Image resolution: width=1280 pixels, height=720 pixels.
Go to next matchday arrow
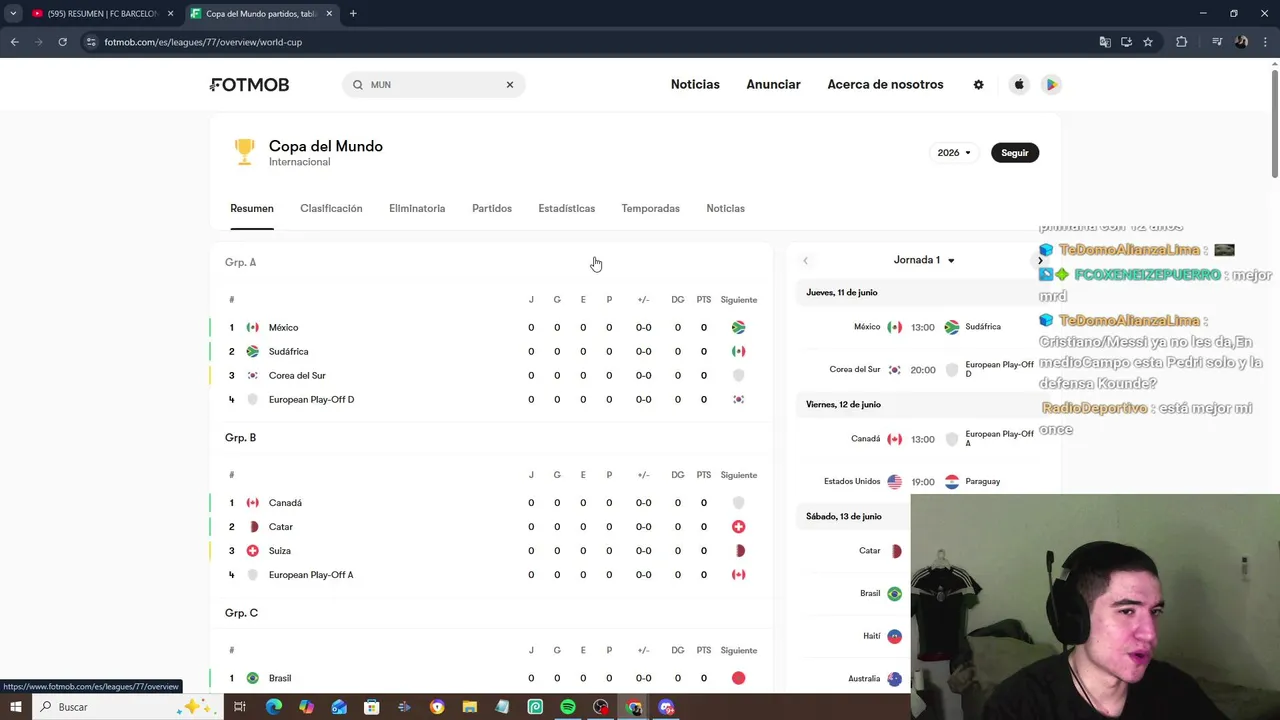[1039, 260]
